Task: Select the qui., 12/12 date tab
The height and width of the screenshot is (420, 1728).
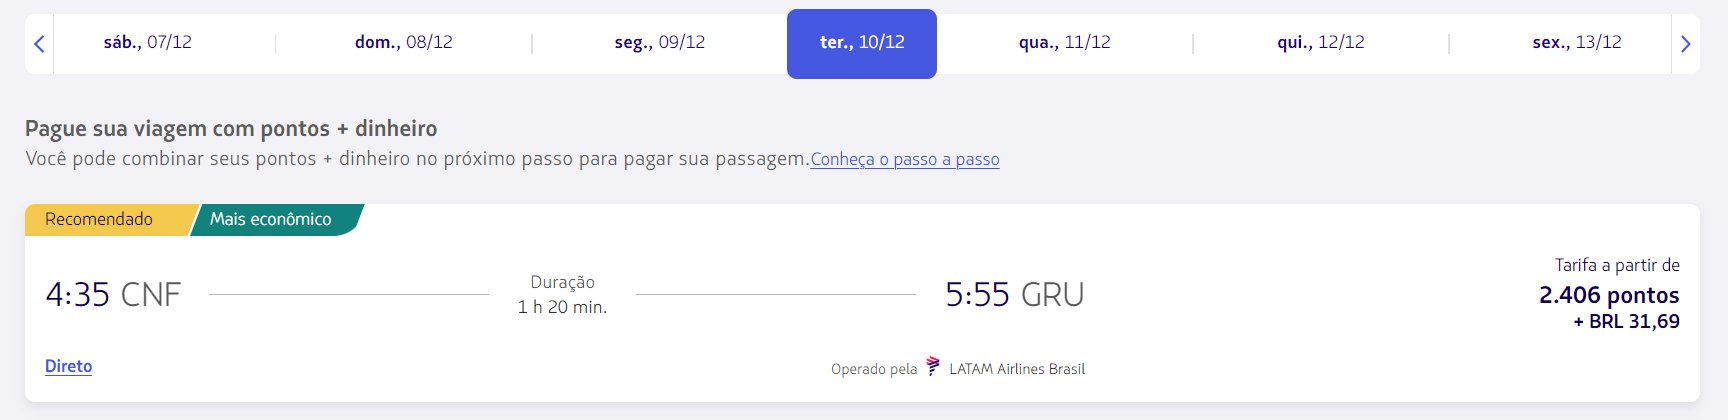Action: pyautogui.click(x=1321, y=43)
